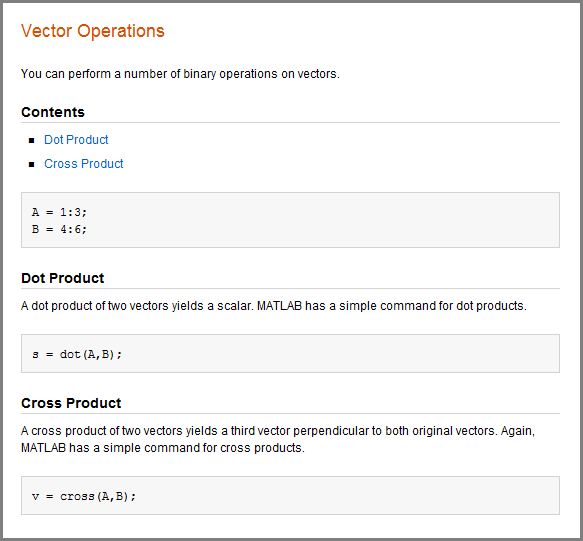Screen dimensions: 583x541
Task: Click the bullet beside Cross Product link
Action: coord(32,164)
